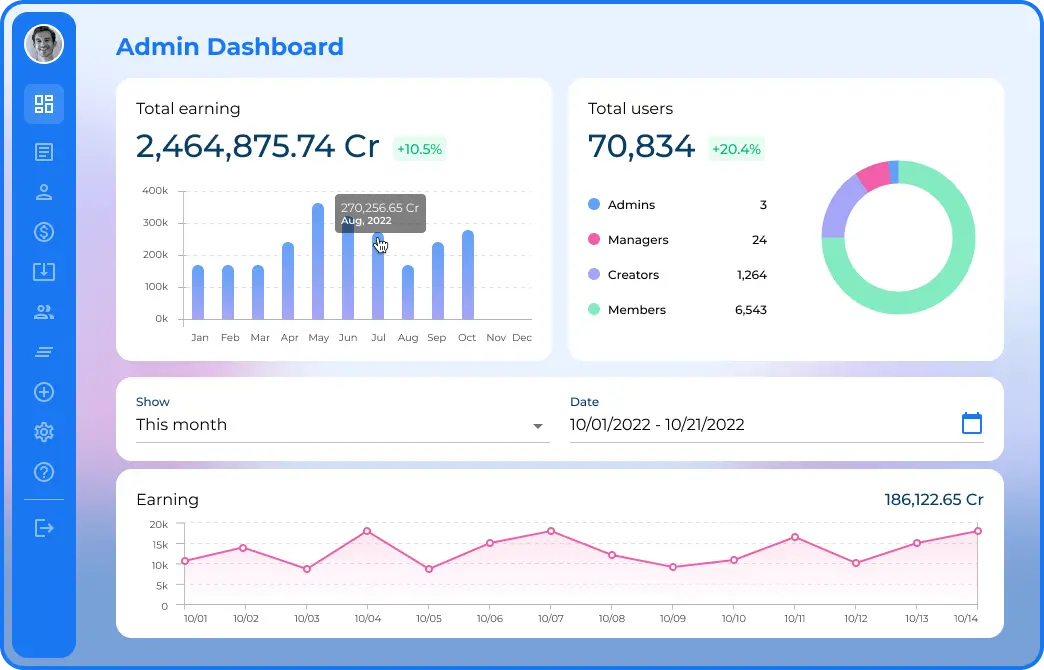Click the 10/11 data point on line chart
Image resolution: width=1044 pixels, height=670 pixels.
click(x=795, y=537)
